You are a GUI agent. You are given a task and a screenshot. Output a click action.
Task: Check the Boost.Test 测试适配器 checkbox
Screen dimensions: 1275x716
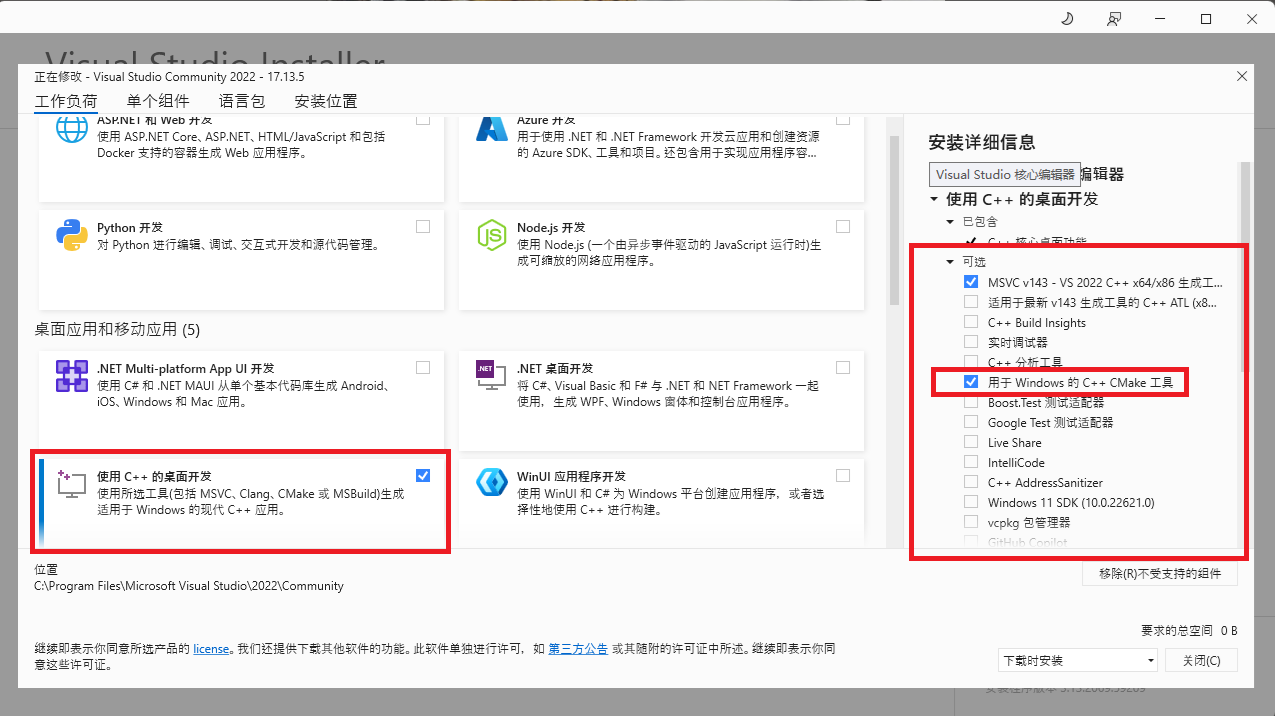coord(971,402)
